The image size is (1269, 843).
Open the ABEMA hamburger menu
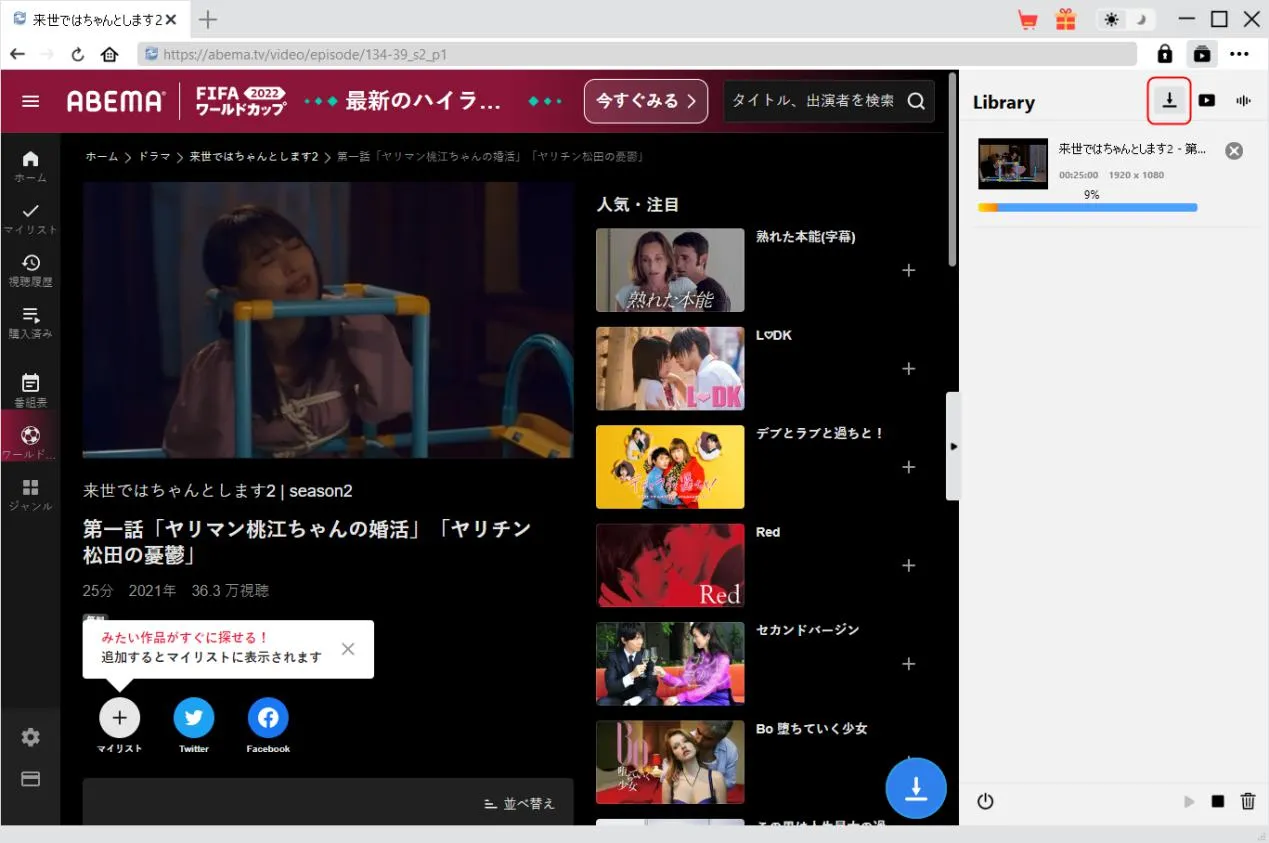point(31,101)
